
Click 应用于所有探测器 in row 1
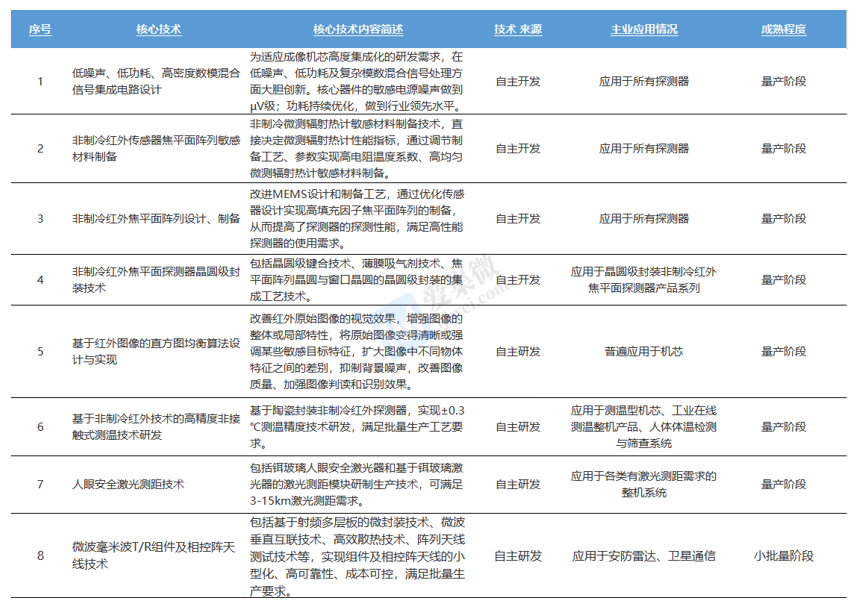pyautogui.click(x=644, y=81)
